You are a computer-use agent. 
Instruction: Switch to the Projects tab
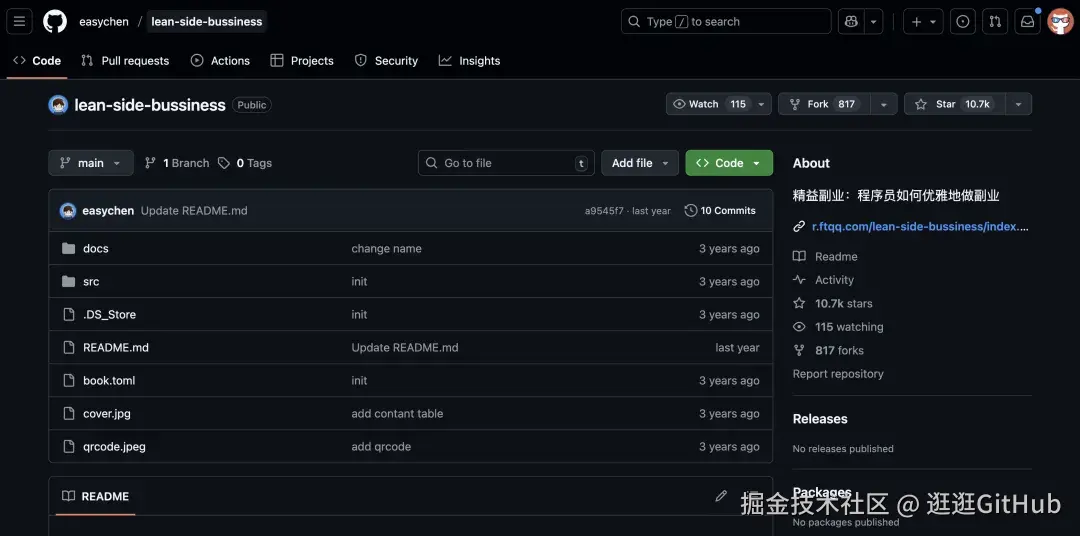(x=302, y=61)
